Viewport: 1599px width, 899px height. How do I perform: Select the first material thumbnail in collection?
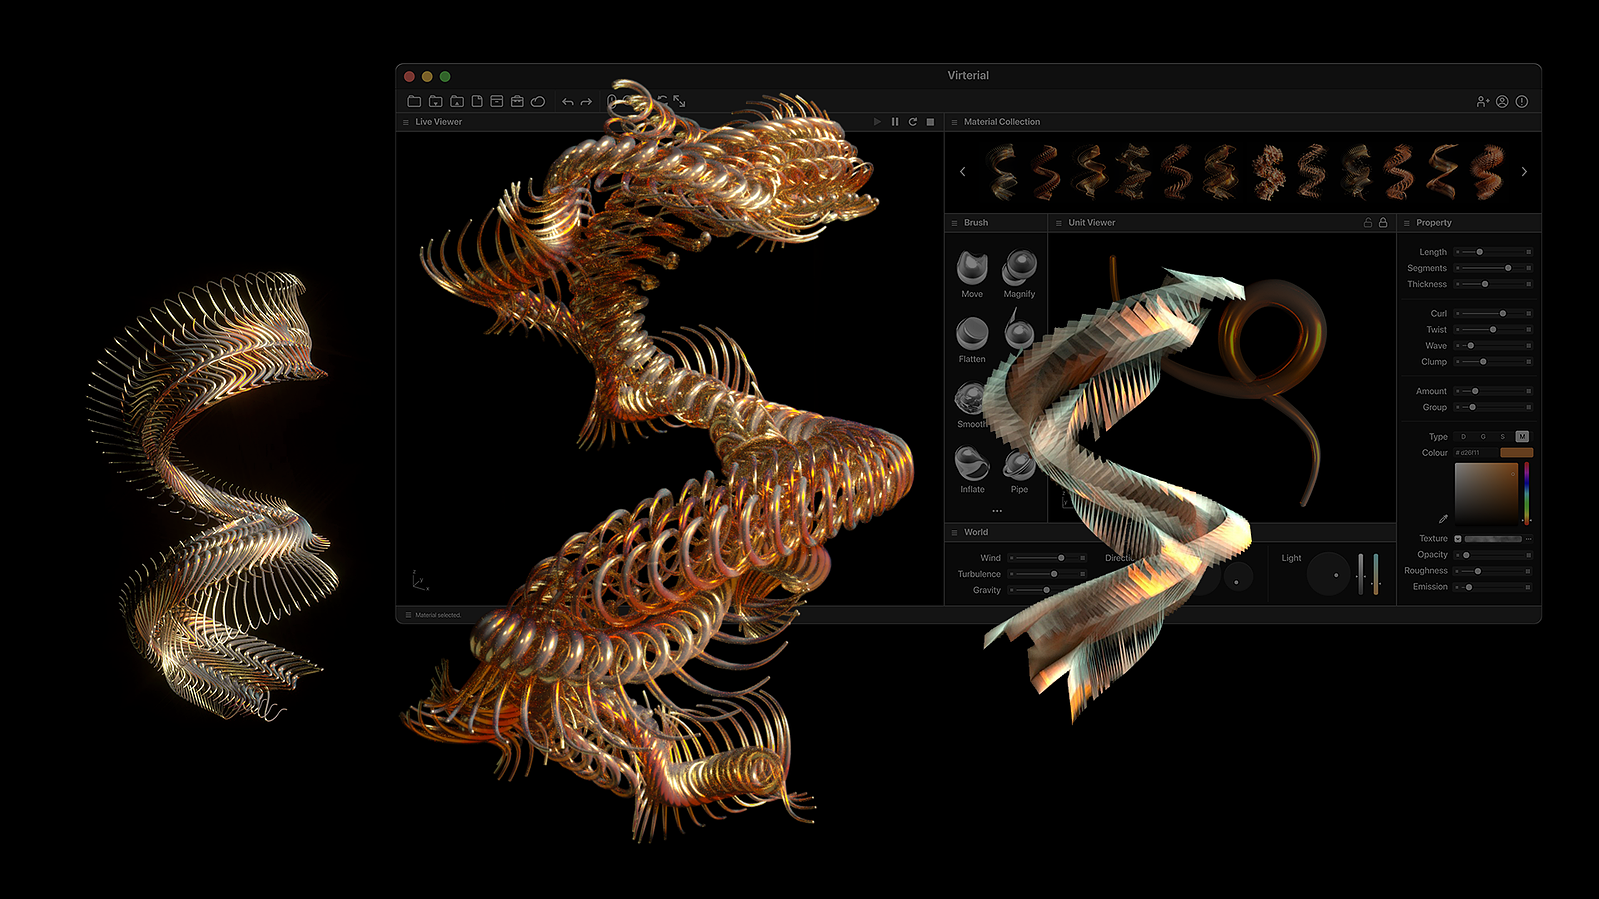coord(1003,172)
